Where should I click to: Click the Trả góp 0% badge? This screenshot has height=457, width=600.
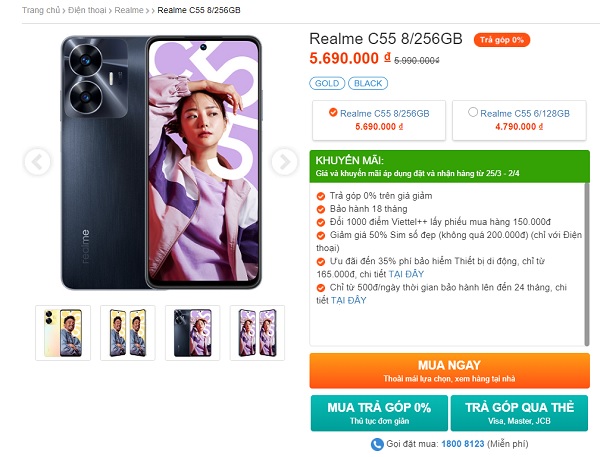[502, 40]
